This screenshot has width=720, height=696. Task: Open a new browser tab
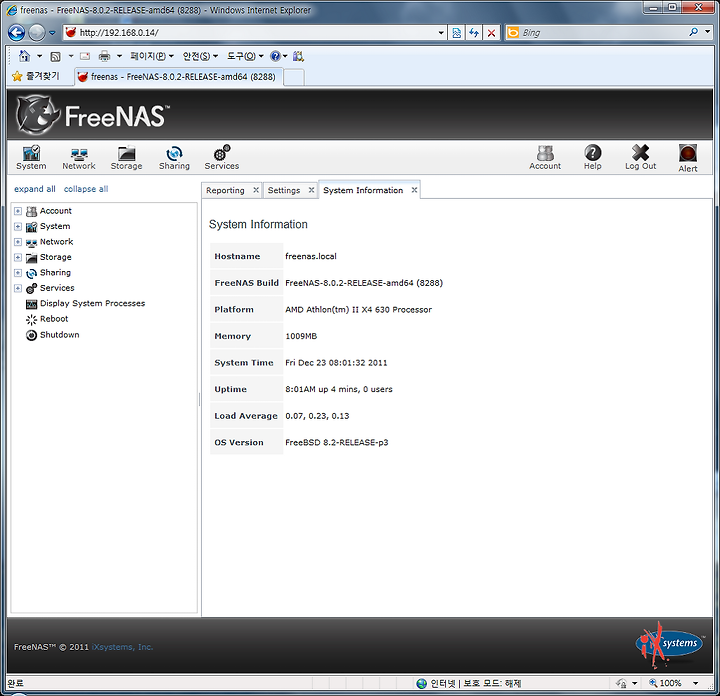coord(294,77)
